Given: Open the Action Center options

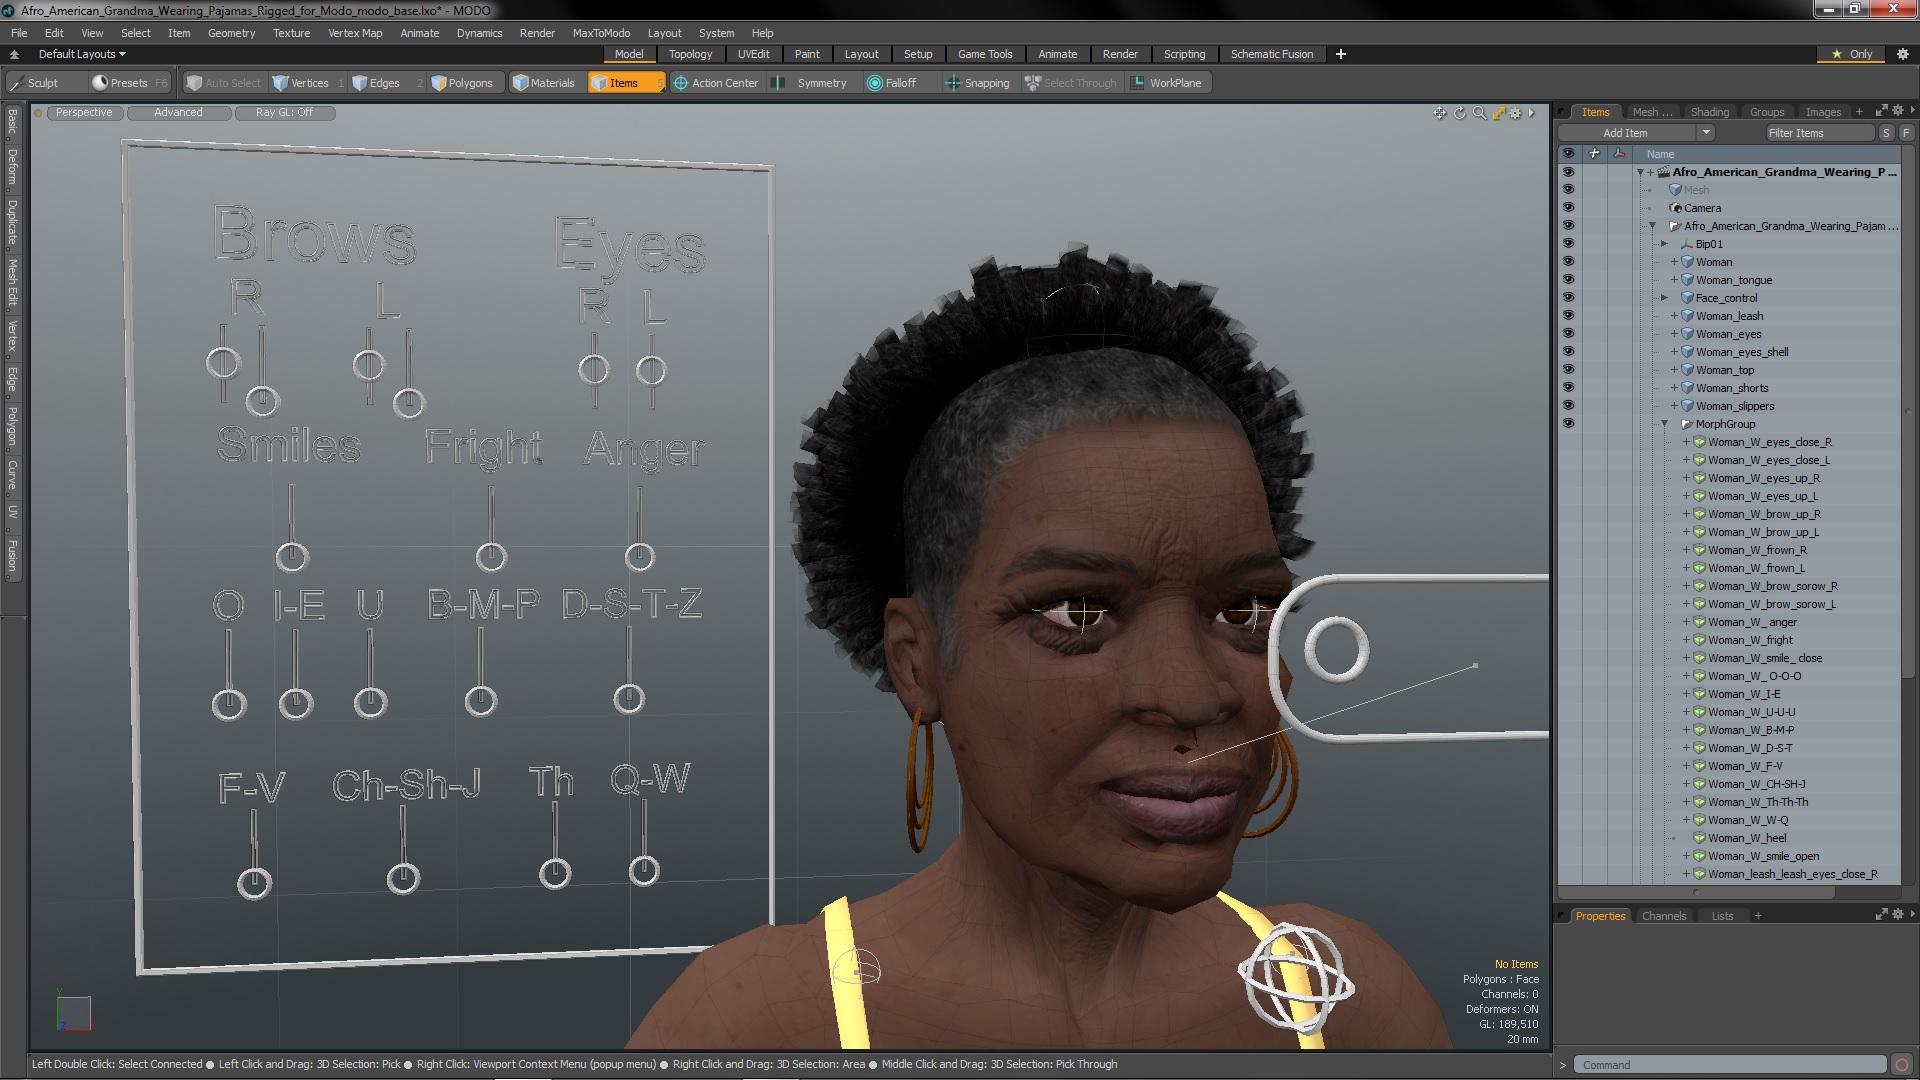Looking at the screenshot, I should tap(716, 83).
